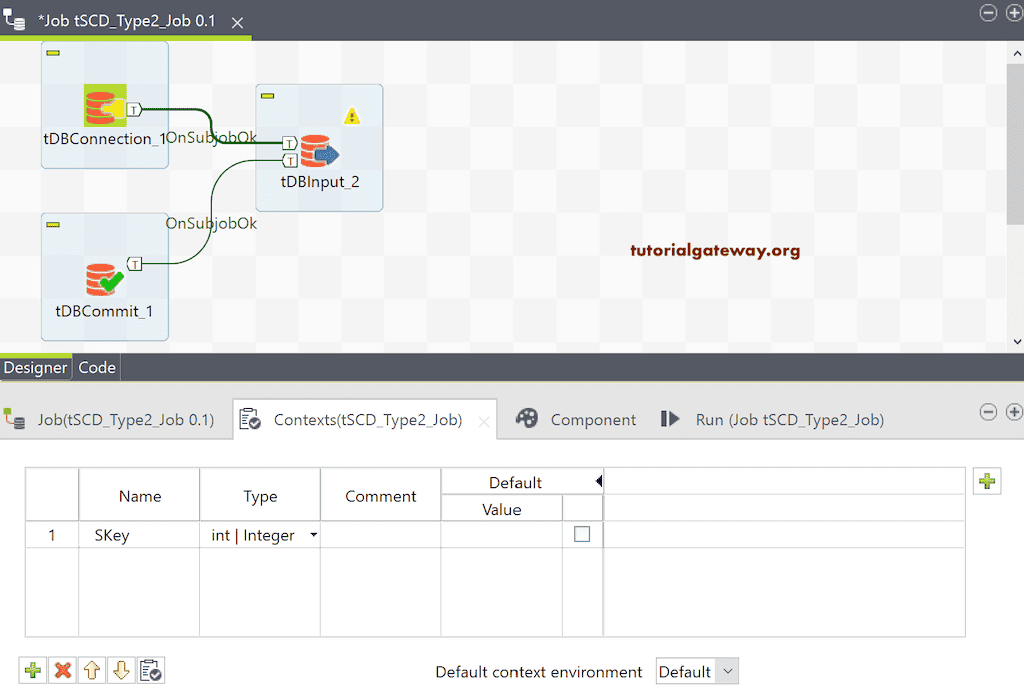Add a new context variable with the plus icon
1024x695 pixels.
[x=32, y=670]
